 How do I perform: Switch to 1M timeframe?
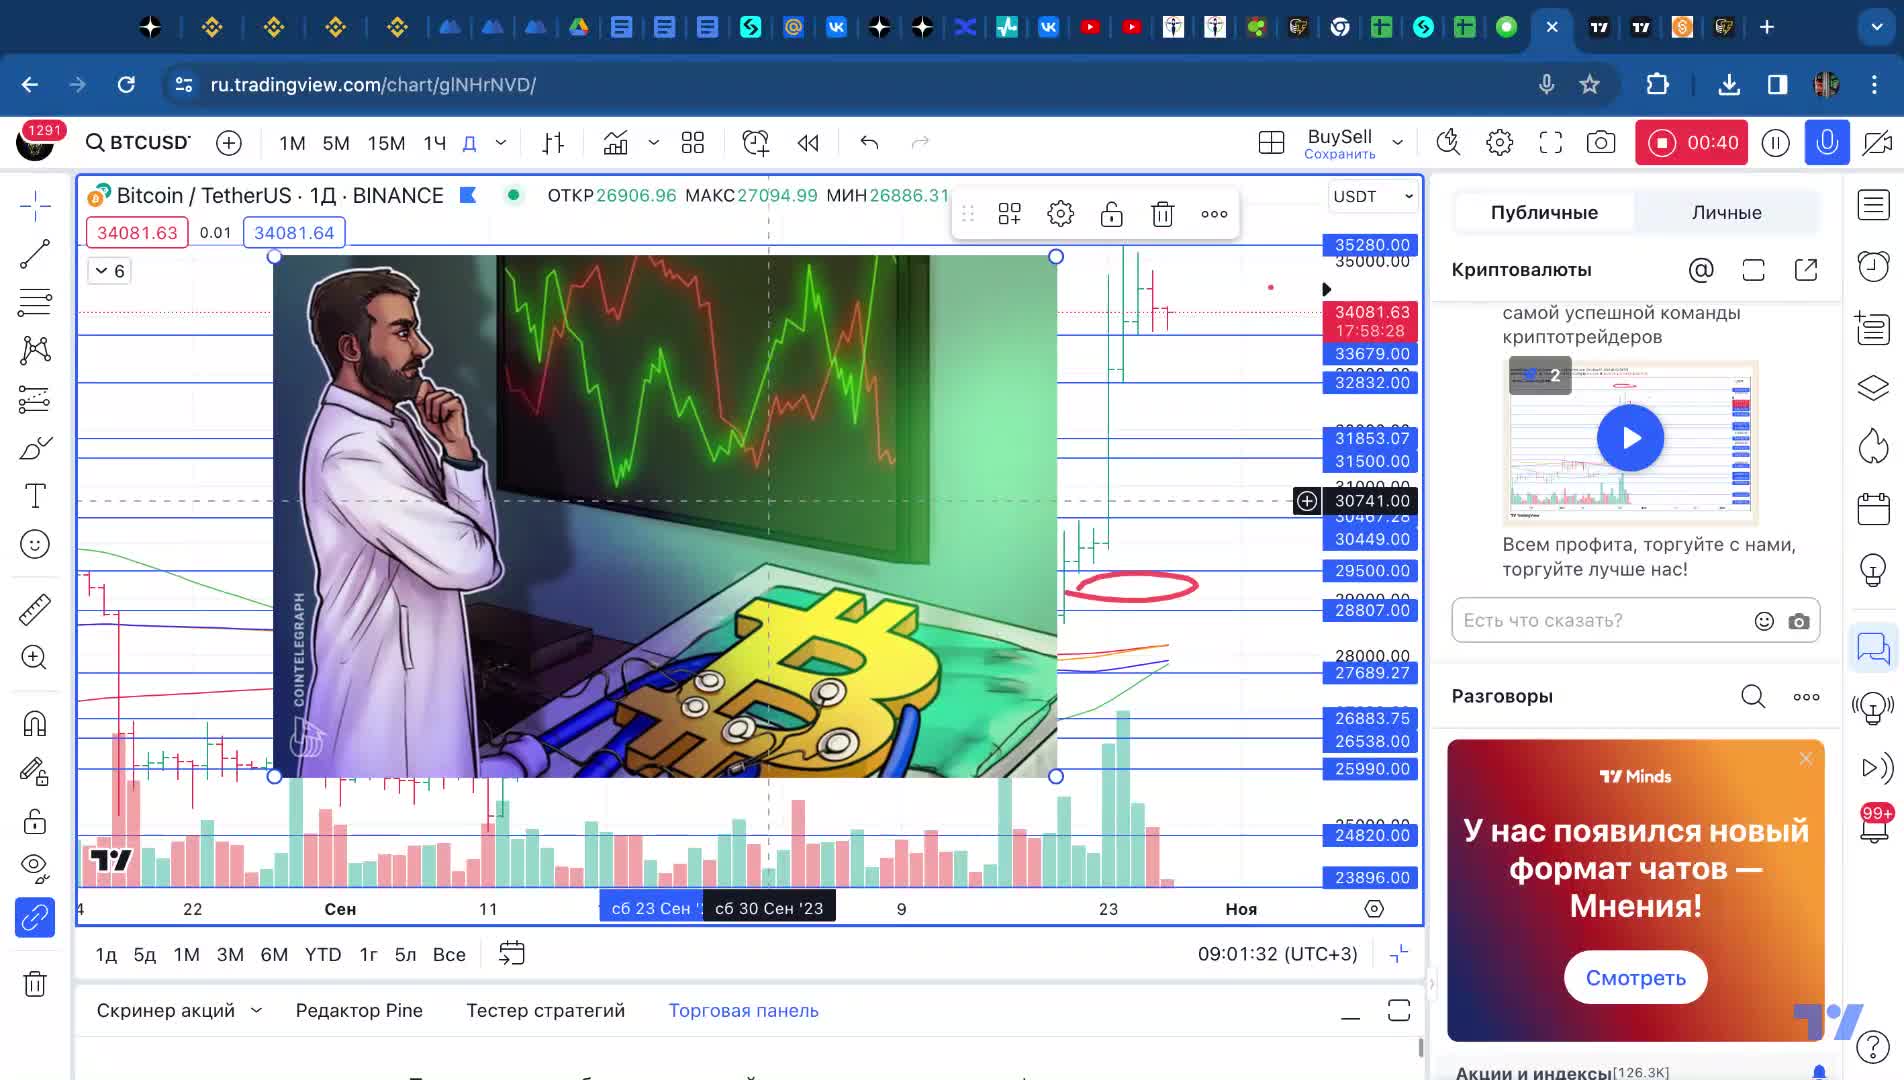tap(292, 143)
